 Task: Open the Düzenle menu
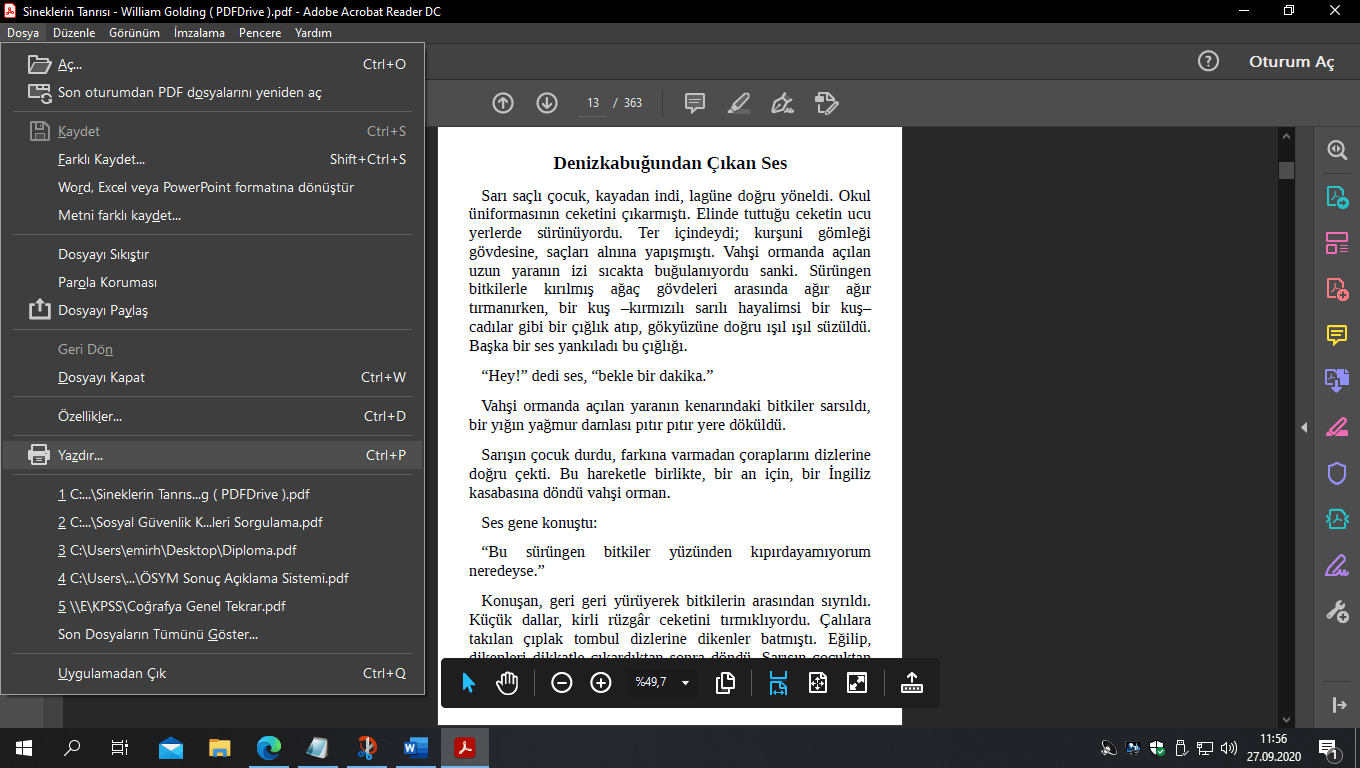(73, 33)
